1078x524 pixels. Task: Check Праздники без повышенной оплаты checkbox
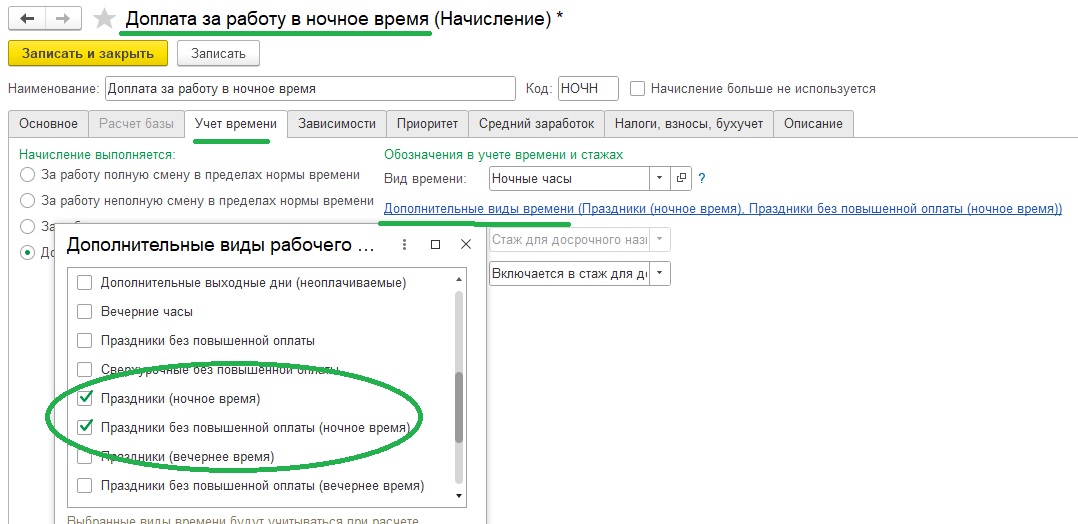pyautogui.click(x=84, y=340)
